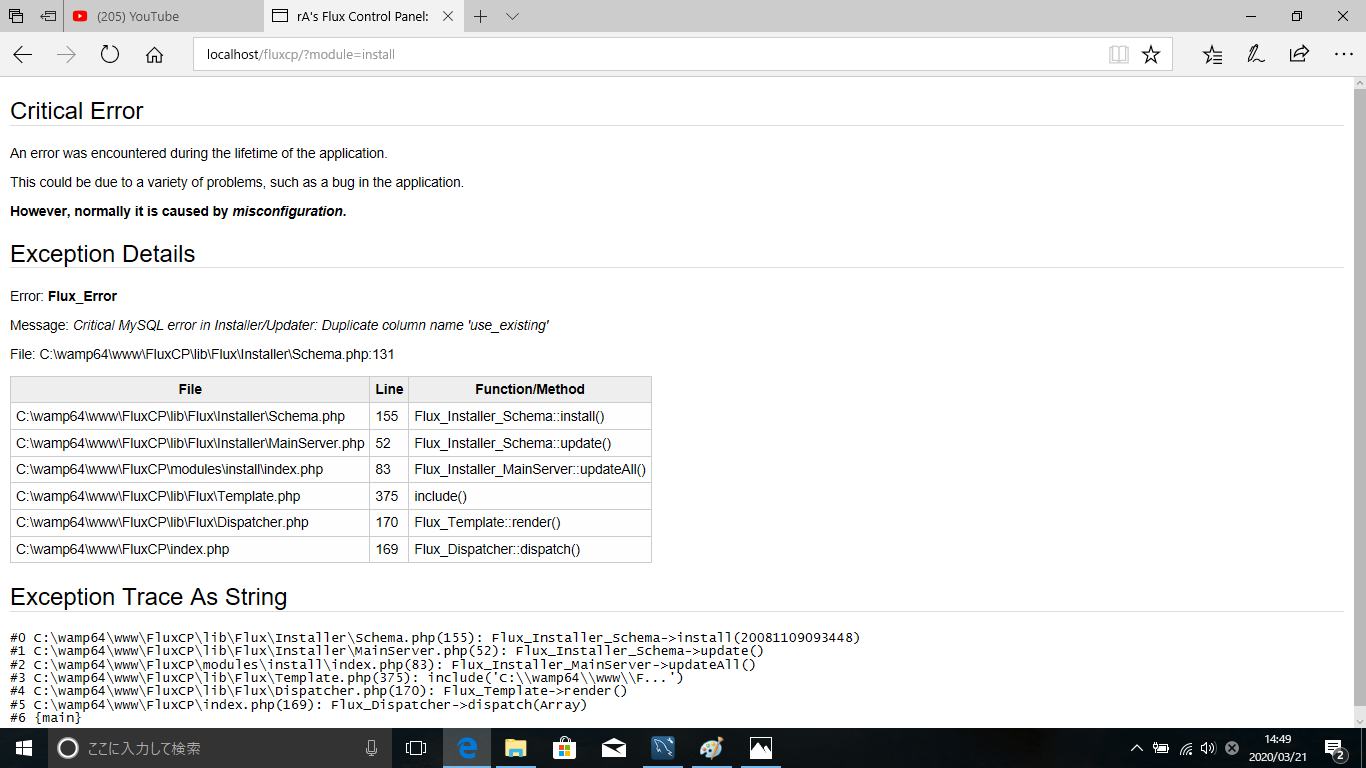This screenshot has height=768, width=1366.
Task: Add this page to favorites (star)
Action: [x=1151, y=55]
